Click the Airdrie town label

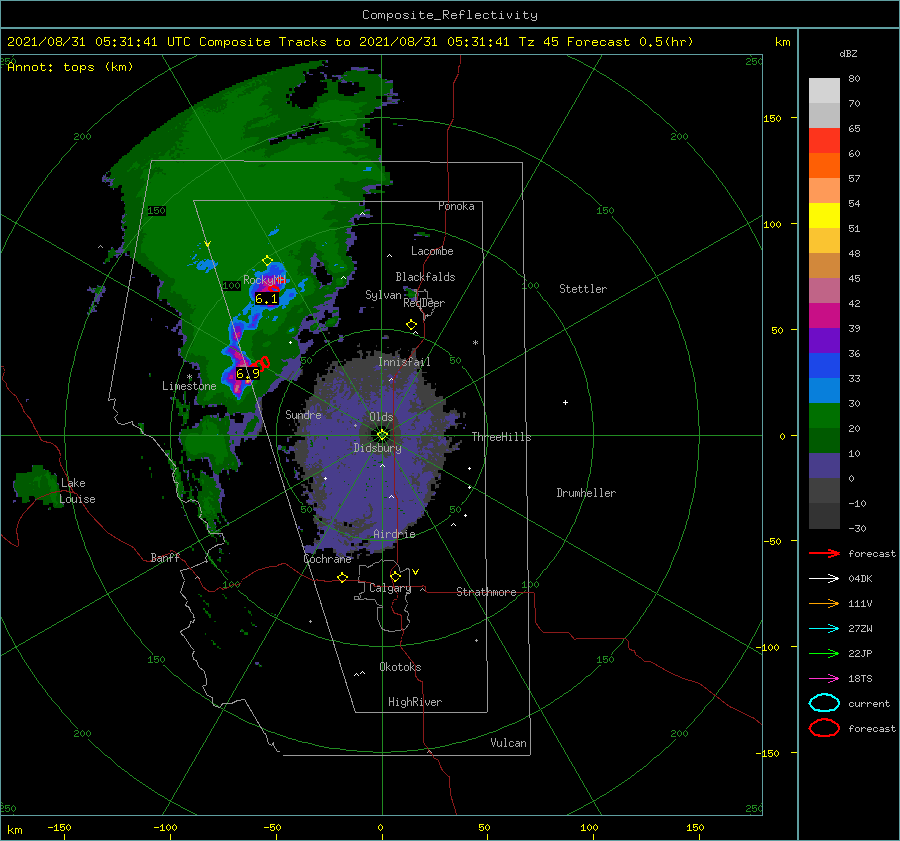tap(394, 534)
